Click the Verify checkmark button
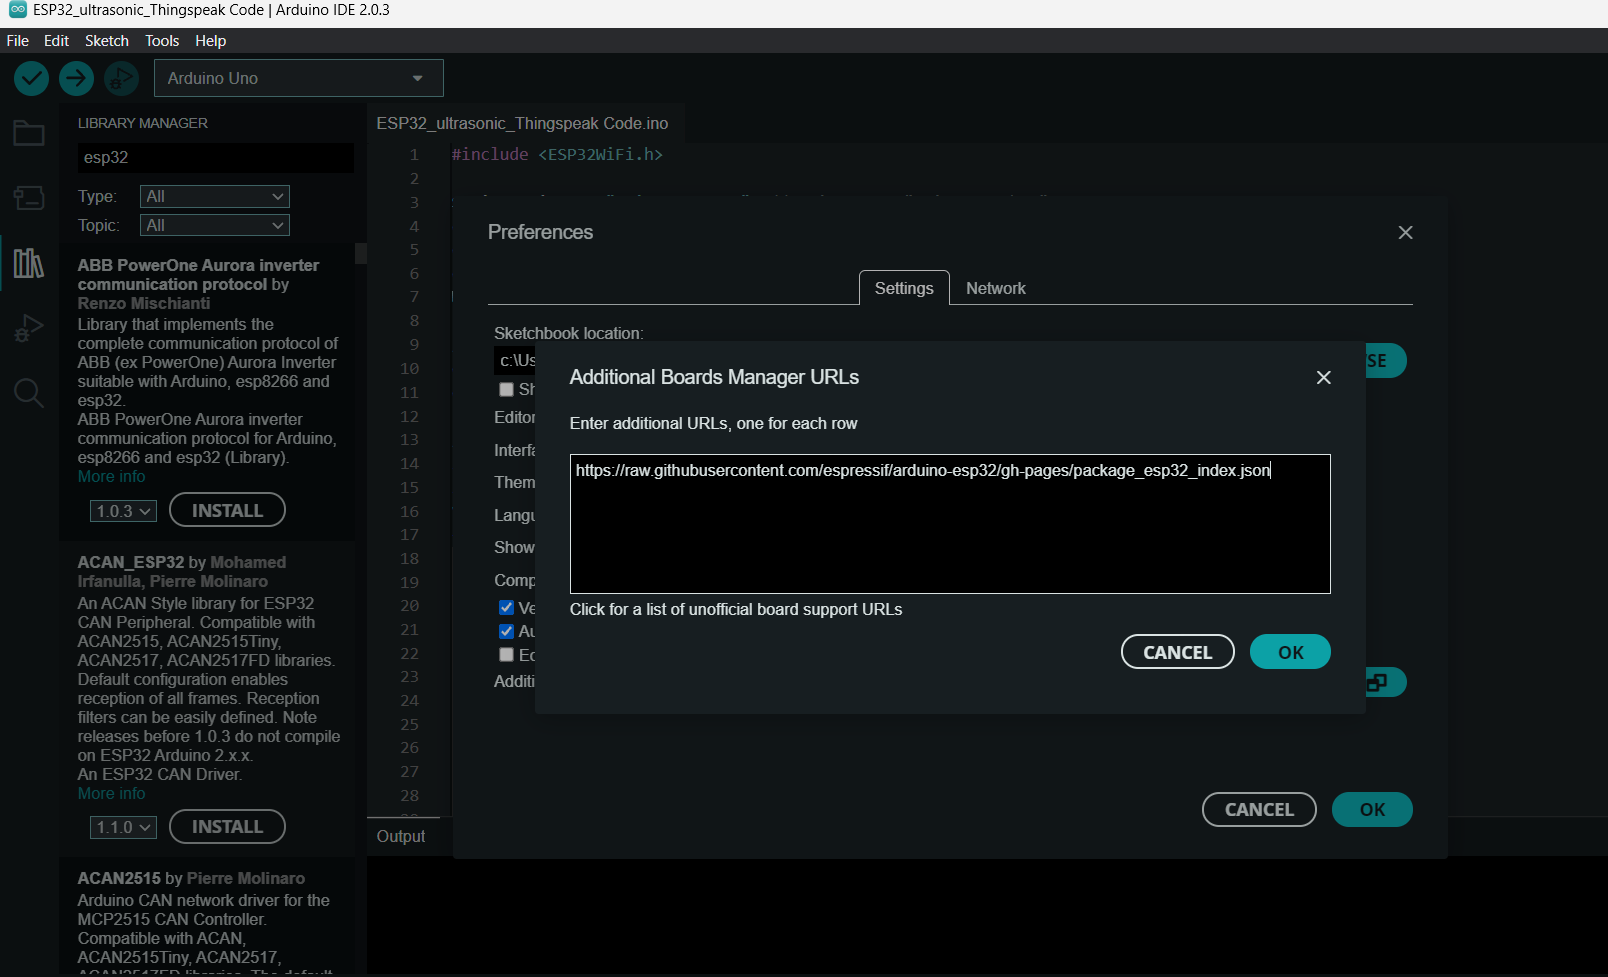1608x977 pixels. (x=31, y=78)
